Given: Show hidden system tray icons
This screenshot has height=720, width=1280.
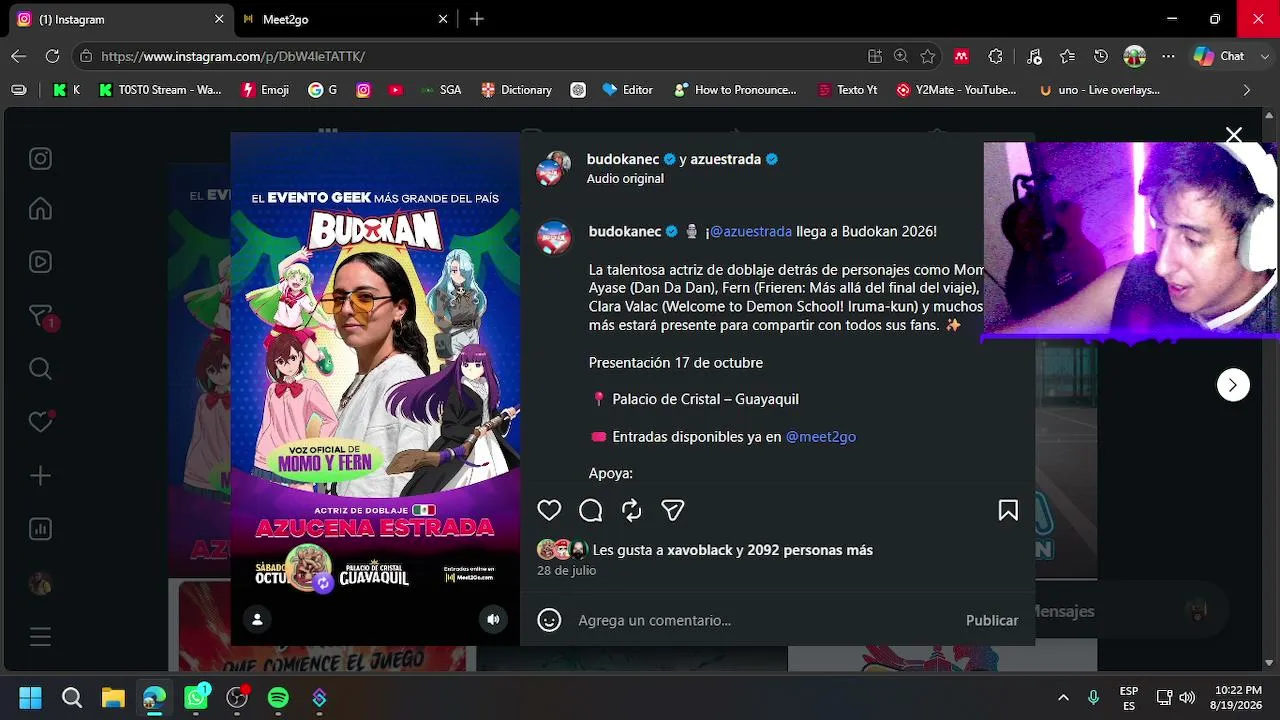Looking at the screenshot, I should click(x=1063, y=697).
